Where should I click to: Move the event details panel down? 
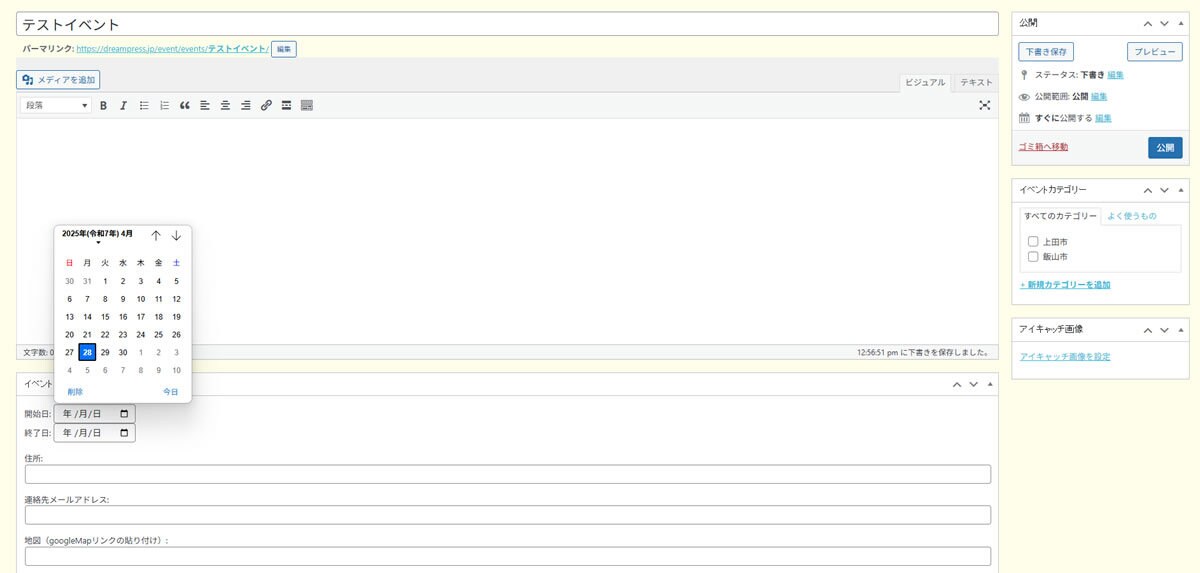[x=973, y=384]
